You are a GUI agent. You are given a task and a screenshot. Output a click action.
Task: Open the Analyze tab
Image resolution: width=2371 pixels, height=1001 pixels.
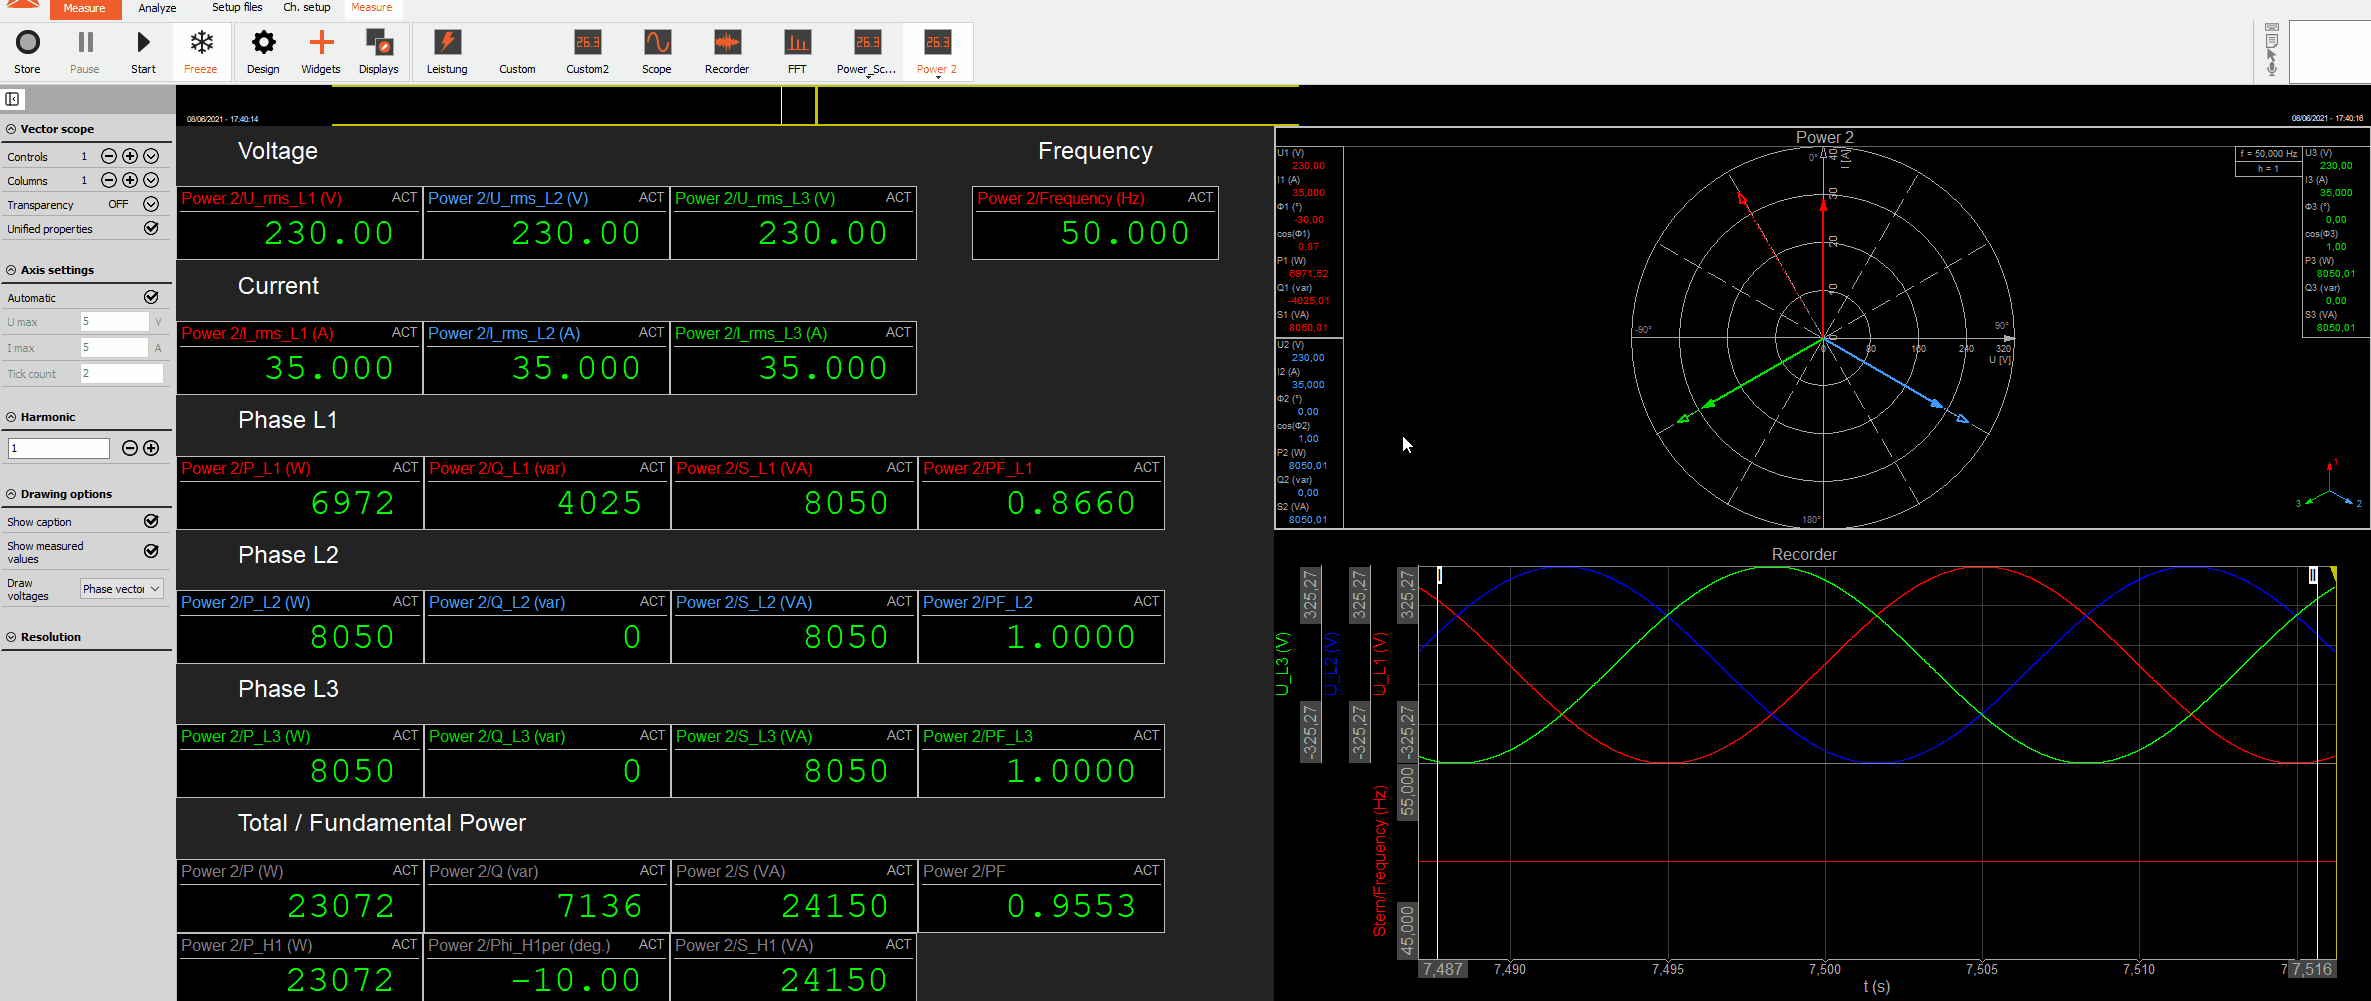click(x=157, y=9)
